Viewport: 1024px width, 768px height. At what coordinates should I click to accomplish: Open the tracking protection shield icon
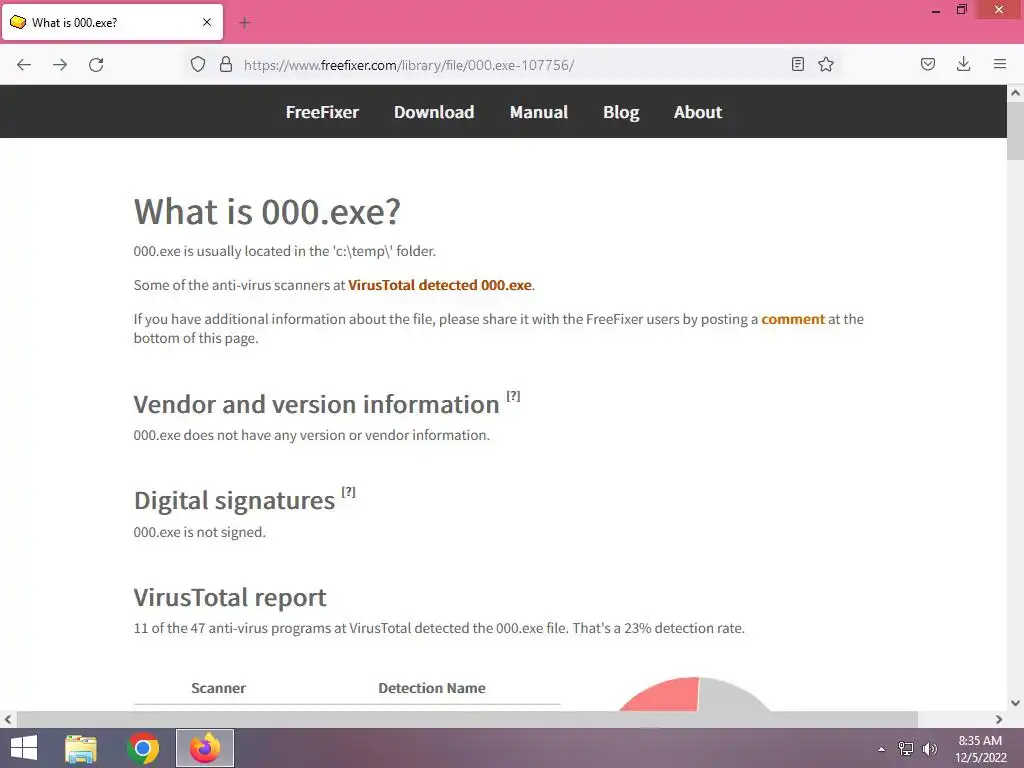tap(198, 64)
